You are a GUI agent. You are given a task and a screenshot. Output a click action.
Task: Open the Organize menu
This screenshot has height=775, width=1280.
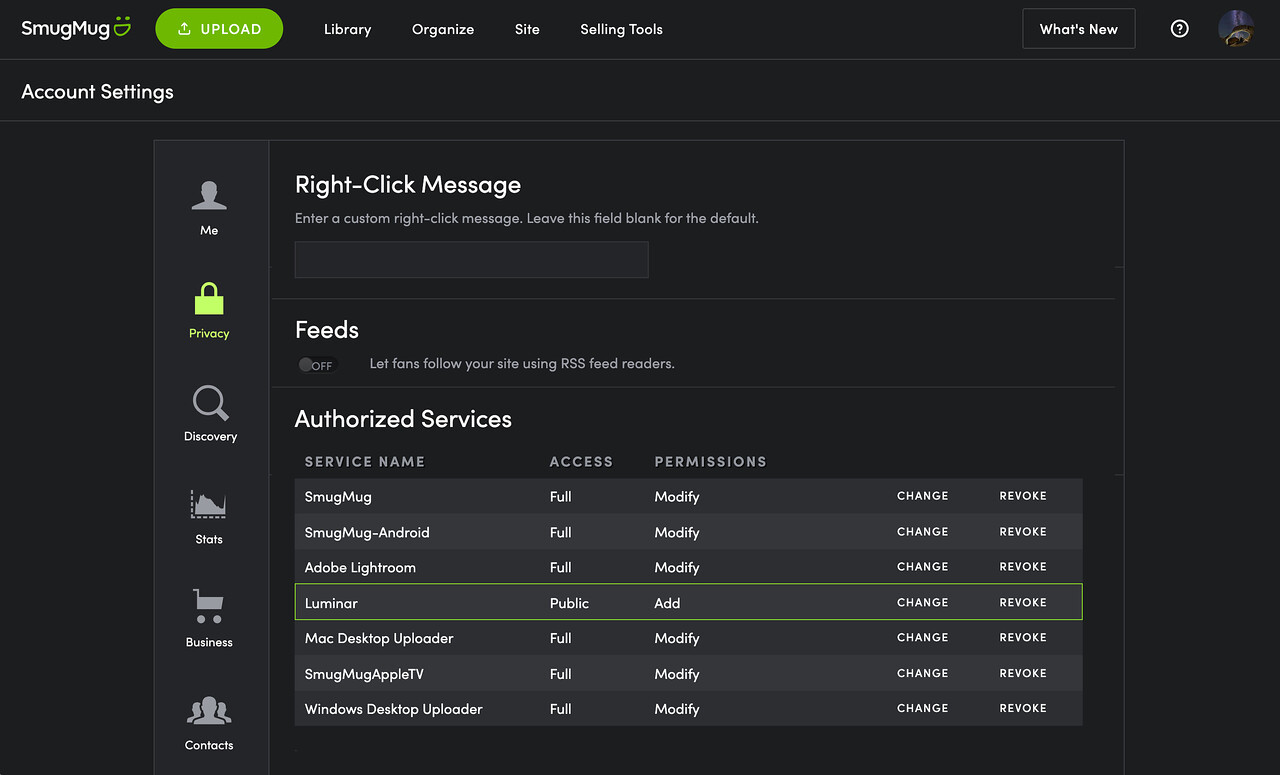(x=443, y=29)
